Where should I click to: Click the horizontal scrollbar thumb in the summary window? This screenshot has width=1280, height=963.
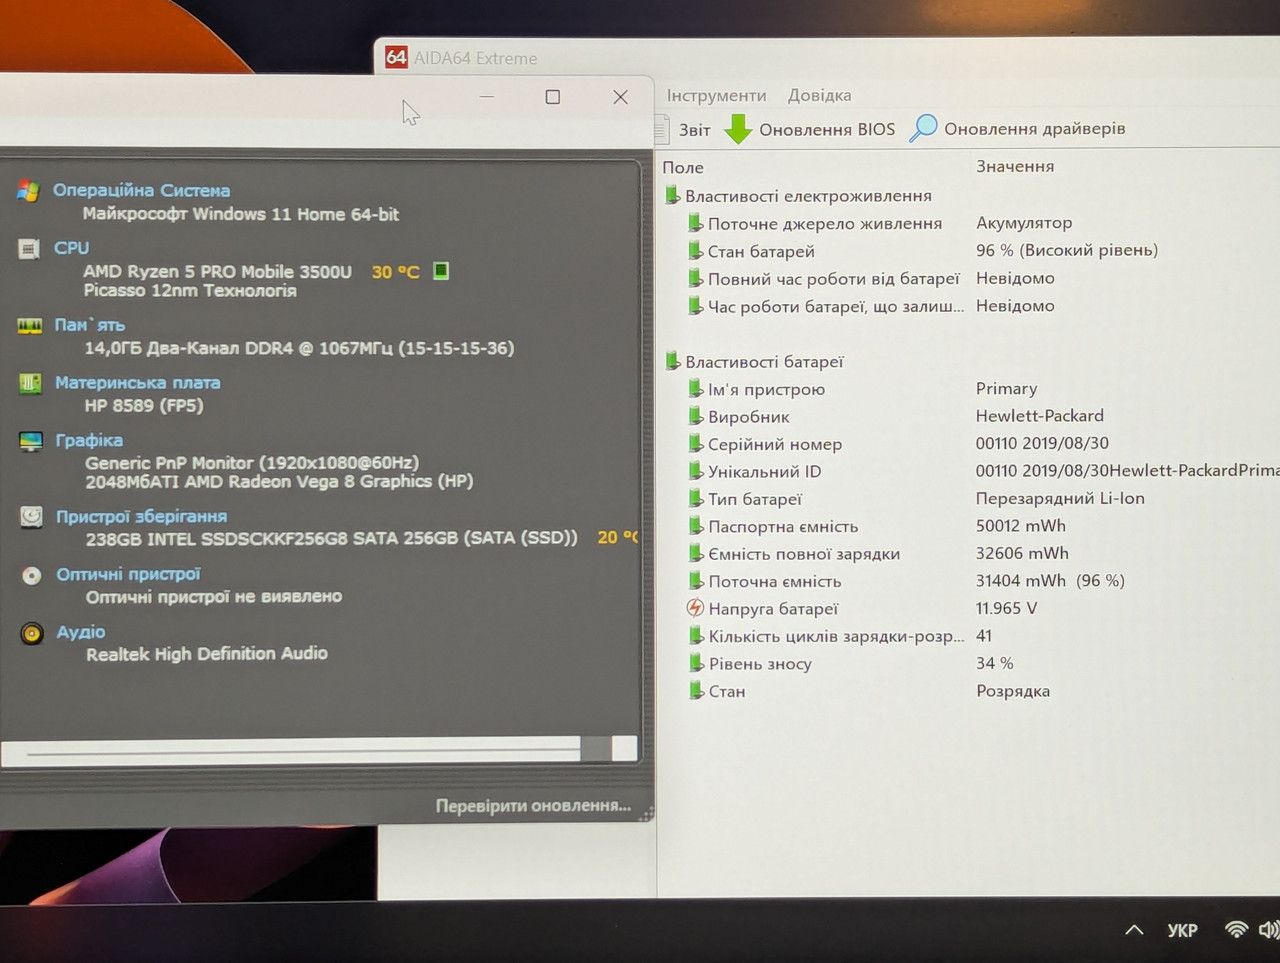click(596, 749)
